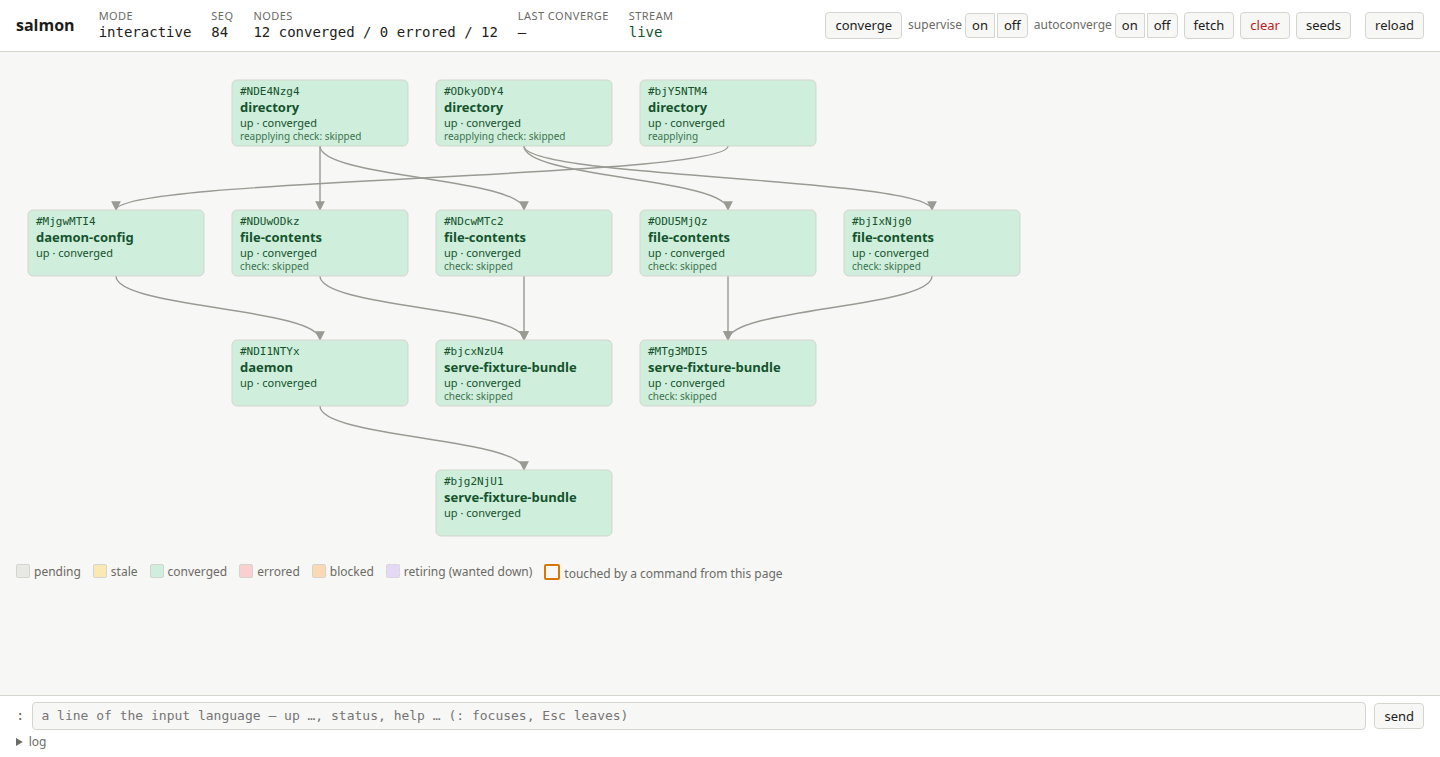Viewport: 1440px width, 757px height.
Task: Disable autoconverge with the off button
Action: (1162, 25)
